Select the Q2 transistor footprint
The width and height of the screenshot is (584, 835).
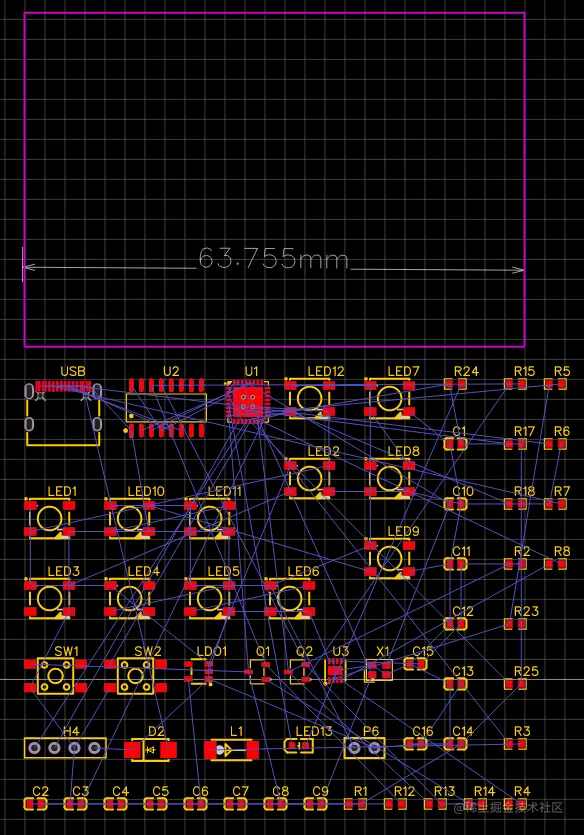point(299,672)
